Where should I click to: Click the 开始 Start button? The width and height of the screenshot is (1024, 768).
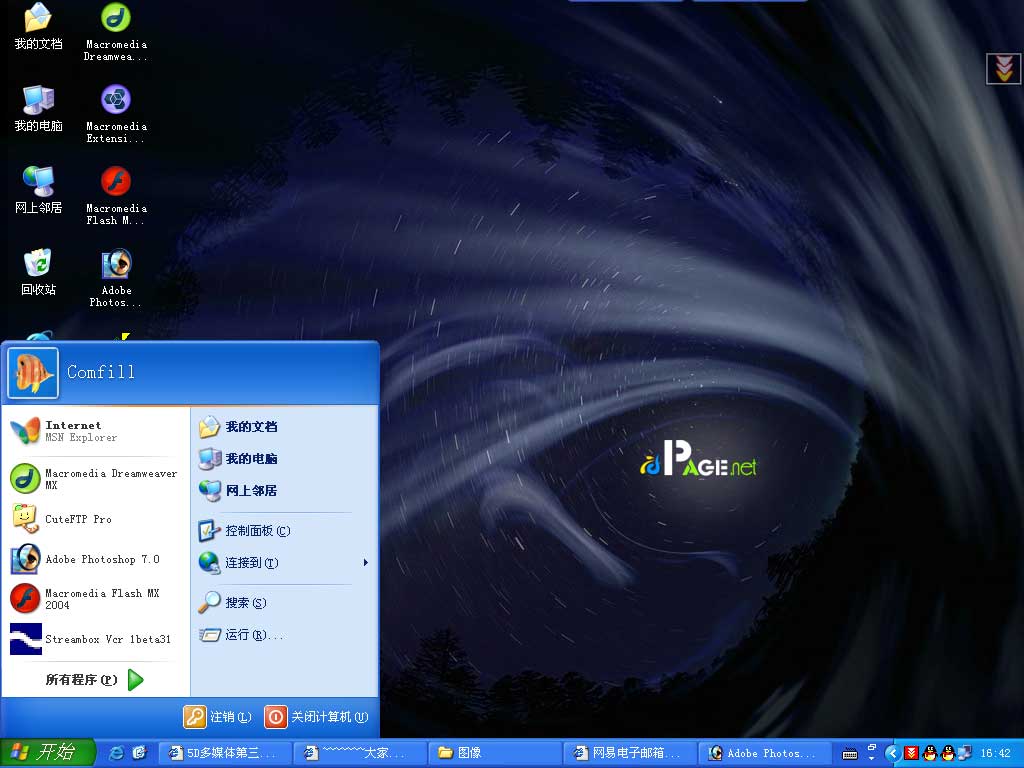tap(47, 752)
